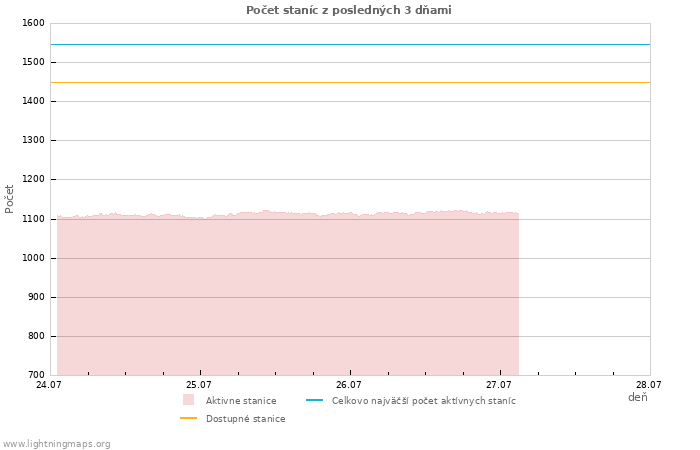Click the blue legend line swatch
The width and height of the screenshot is (700, 450).
coord(314,400)
